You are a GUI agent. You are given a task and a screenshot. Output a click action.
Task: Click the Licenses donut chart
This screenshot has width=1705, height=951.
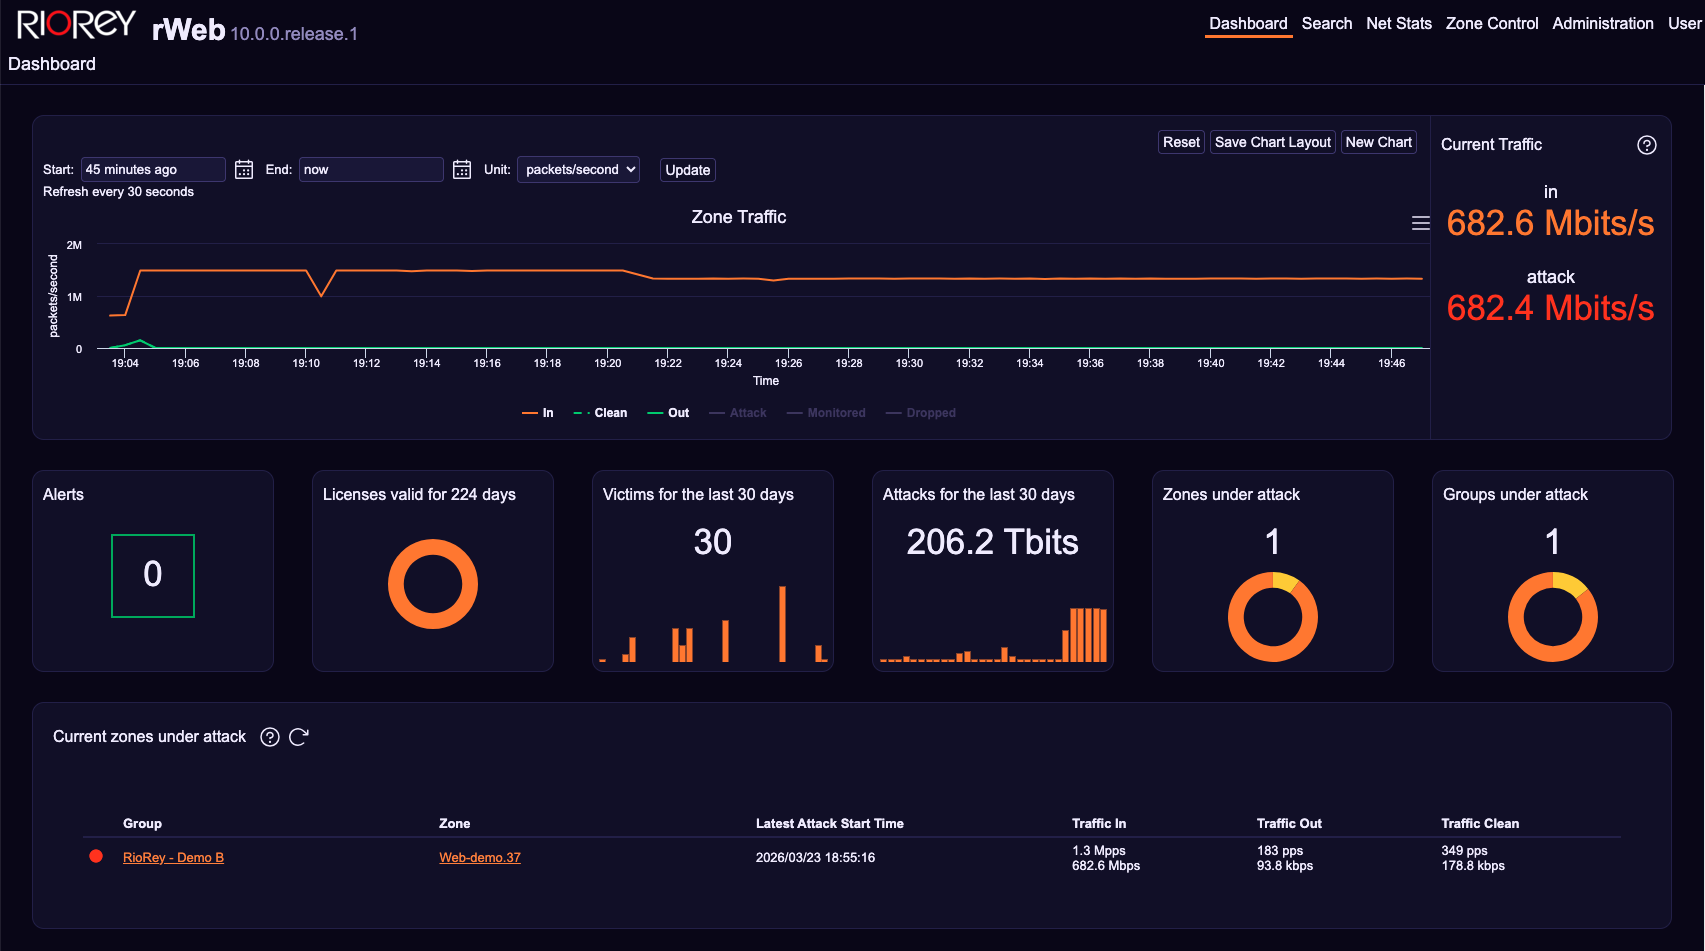click(432, 584)
